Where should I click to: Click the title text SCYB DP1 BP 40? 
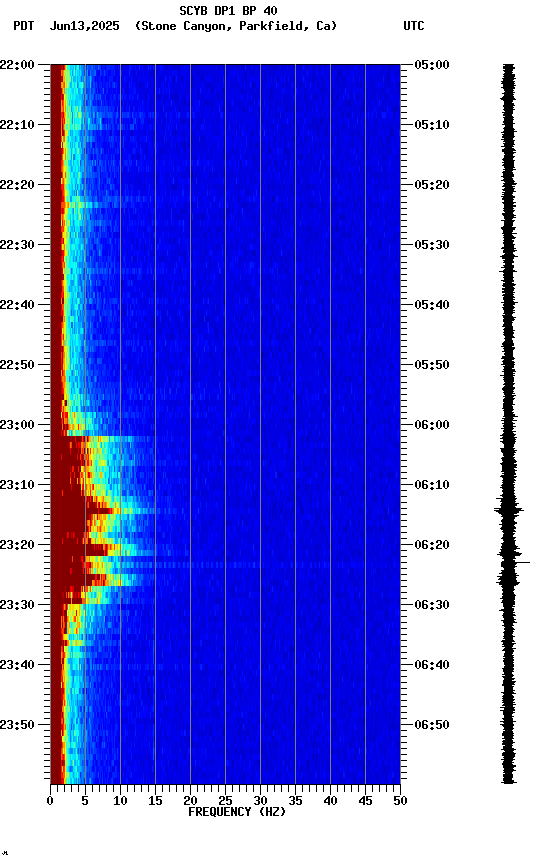[x=228, y=10]
